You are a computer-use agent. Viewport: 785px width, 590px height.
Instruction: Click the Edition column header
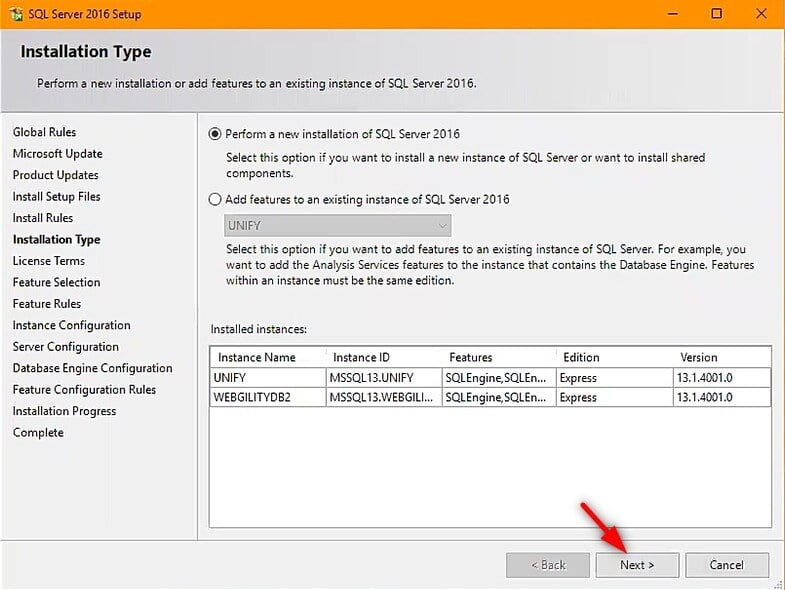tap(614, 357)
